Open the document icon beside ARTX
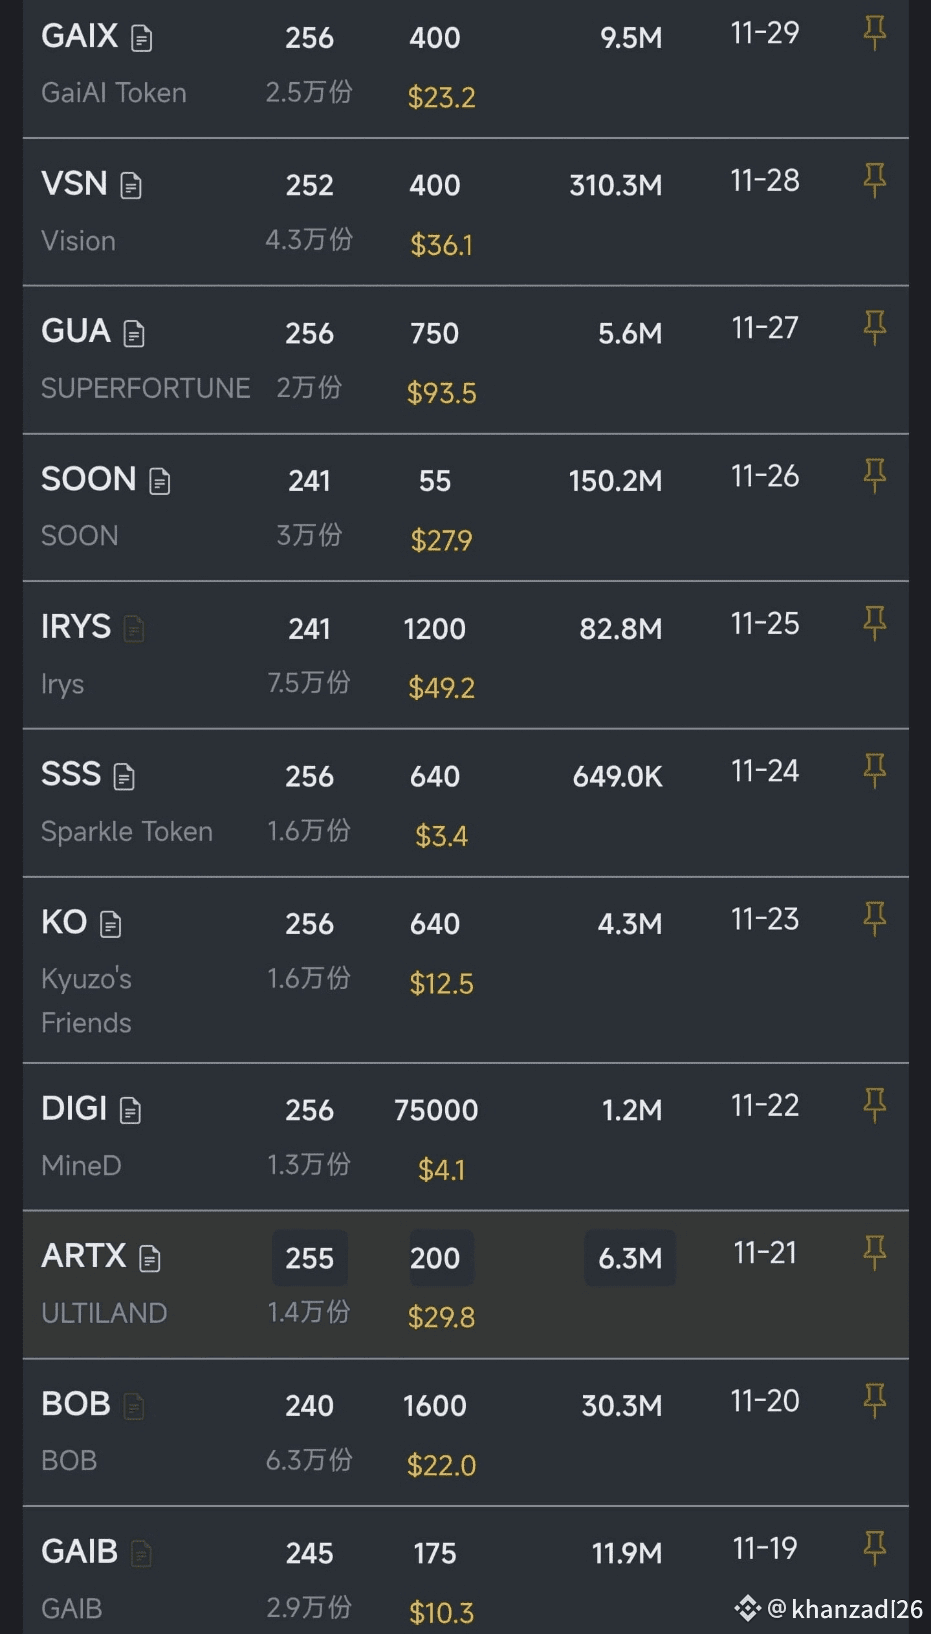 point(150,1259)
